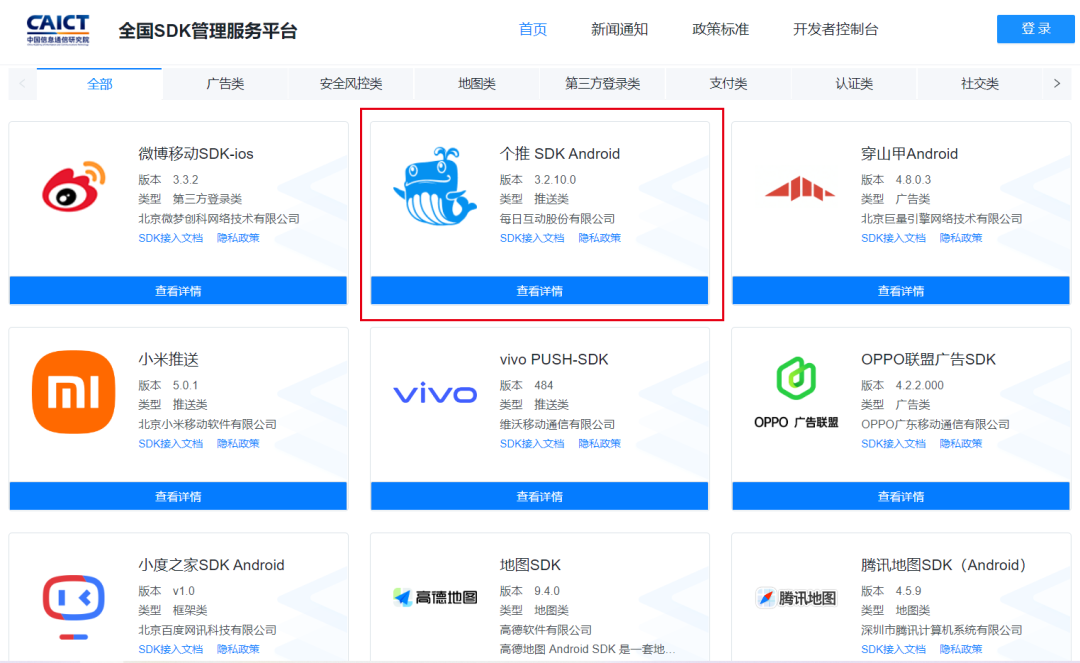Click the 小度之家 robot logo

[74, 607]
